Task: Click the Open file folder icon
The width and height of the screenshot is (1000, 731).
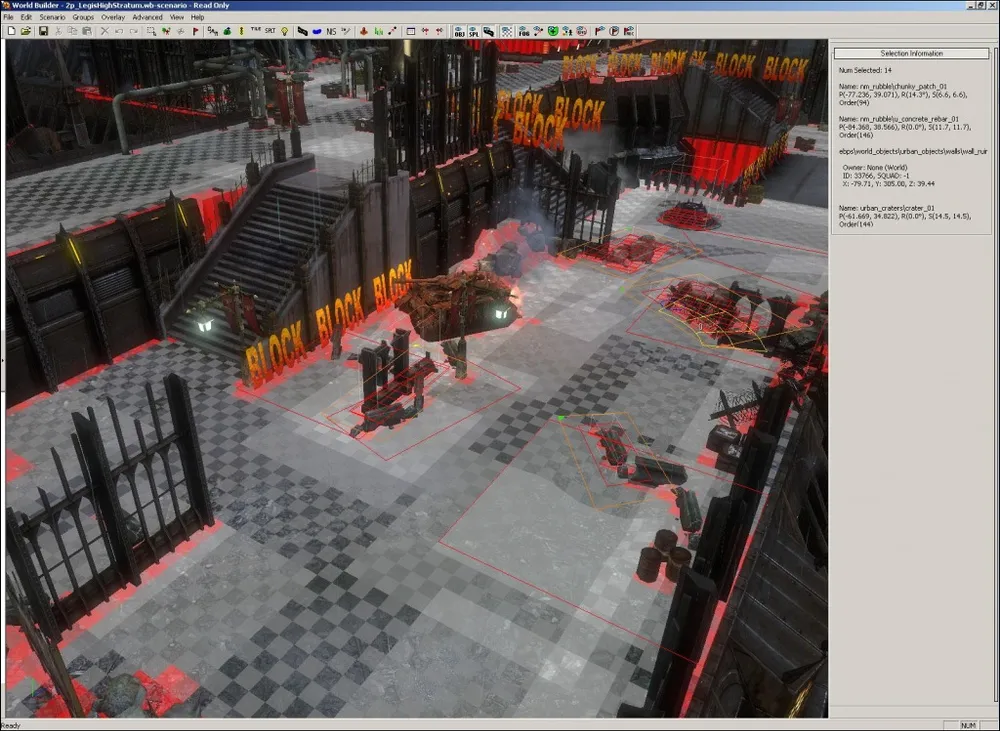Action: (26, 31)
